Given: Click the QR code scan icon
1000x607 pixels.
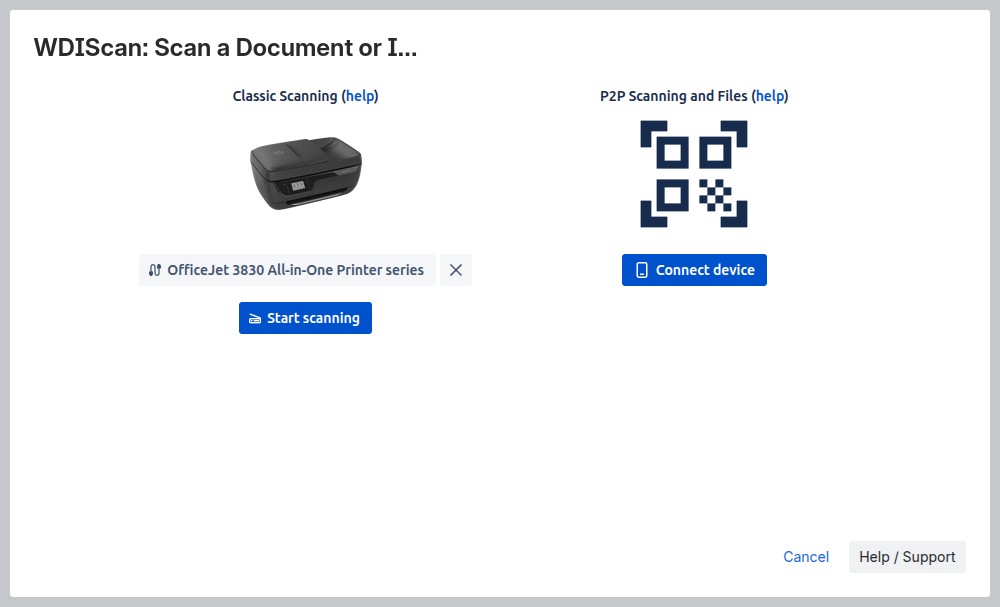Looking at the screenshot, I should 694,173.
